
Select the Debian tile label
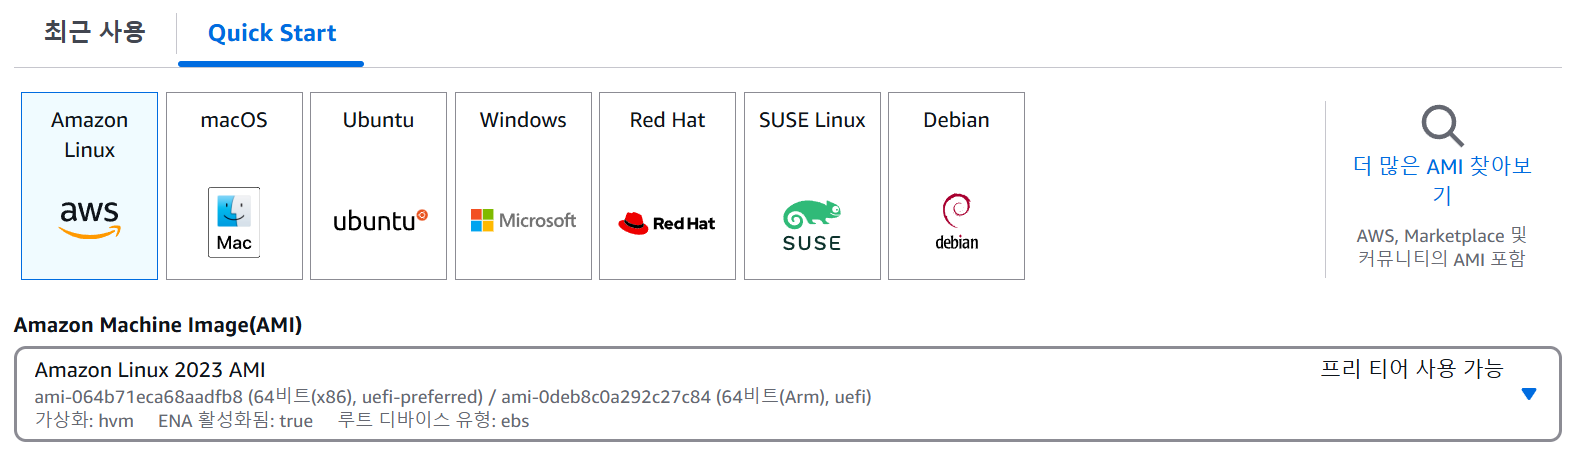pos(956,120)
